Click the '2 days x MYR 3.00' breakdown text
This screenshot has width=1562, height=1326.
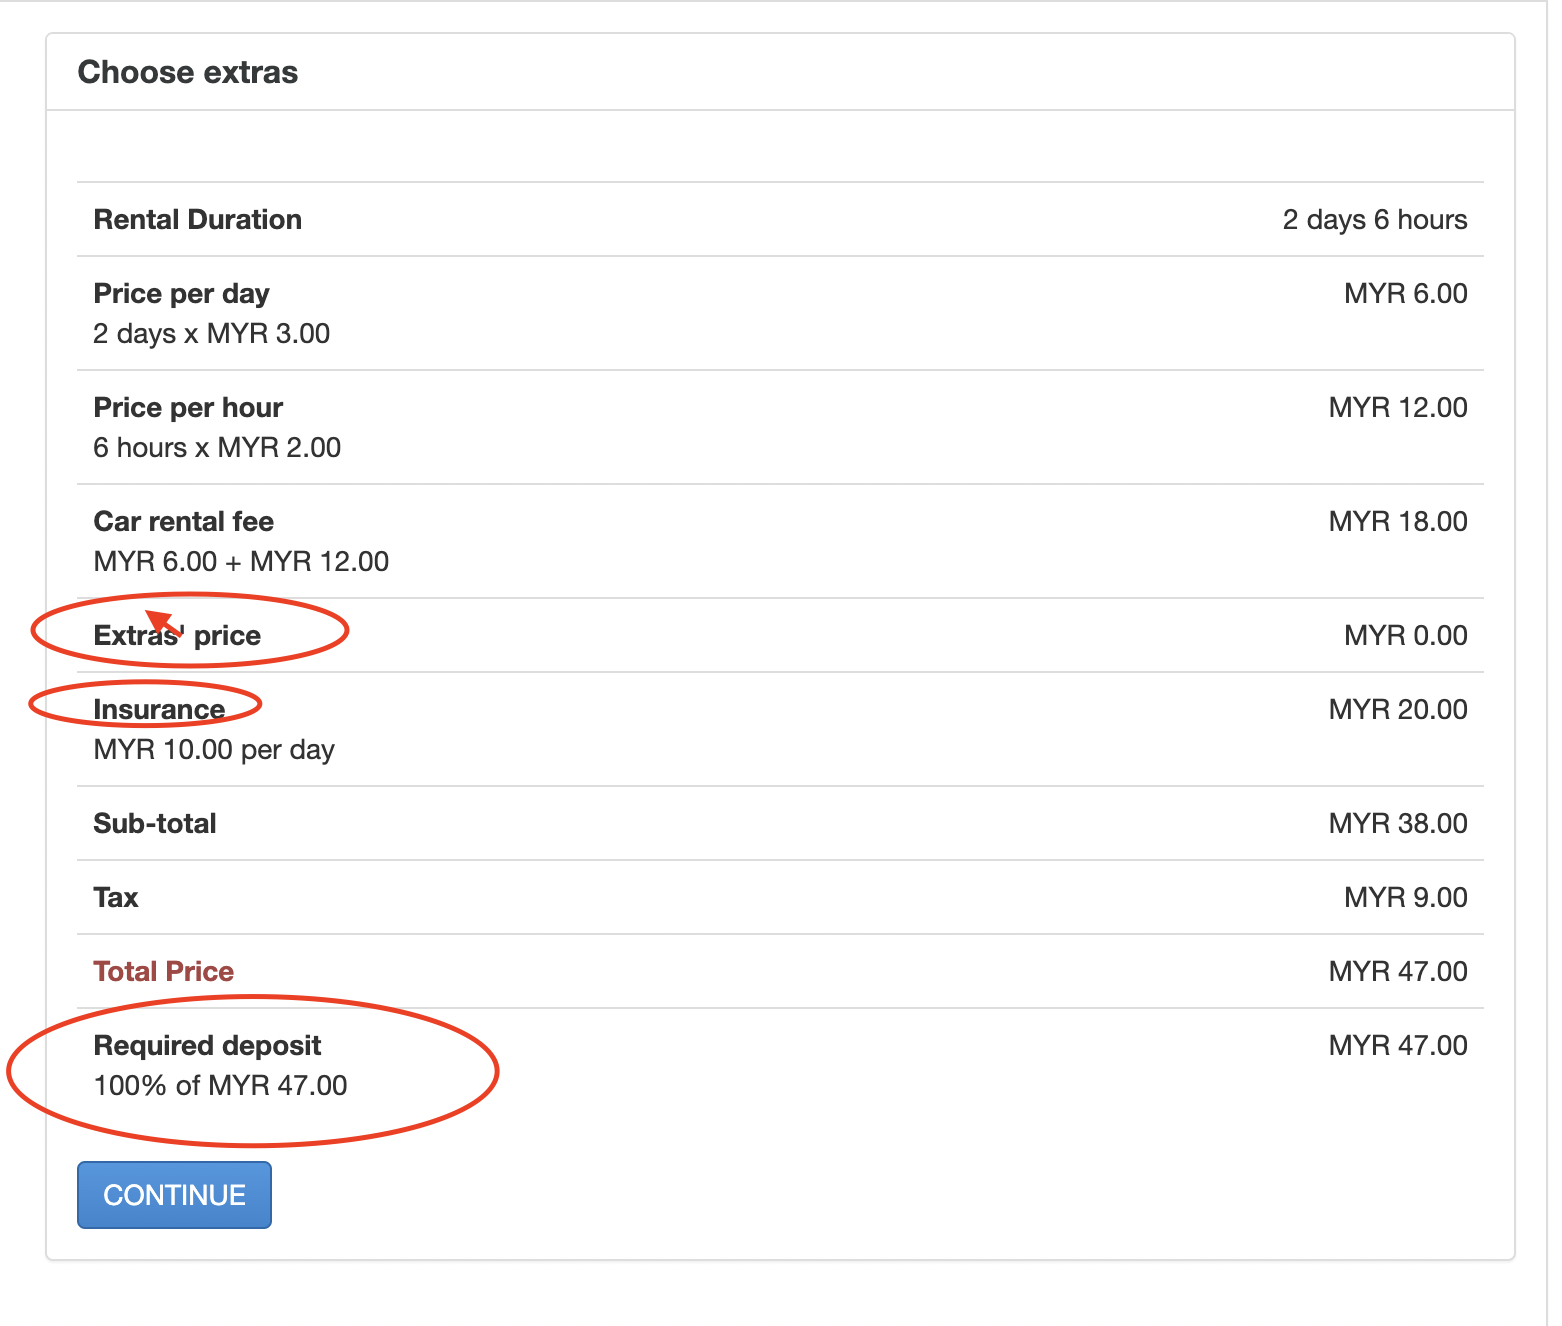click(x=211, y=333)
